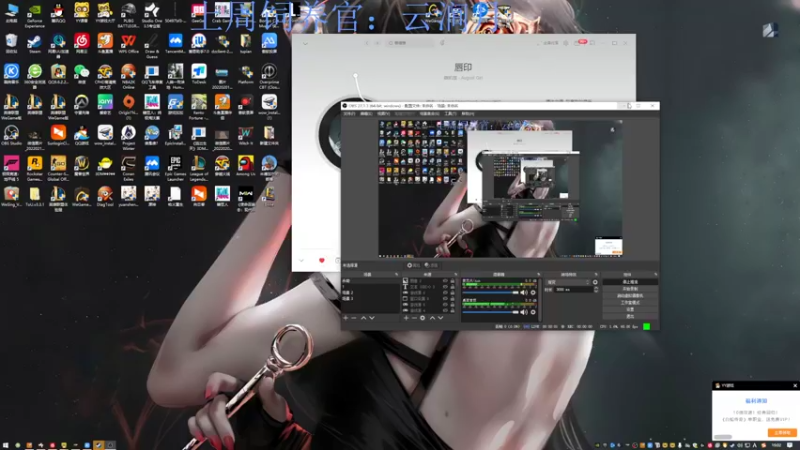
Task: Toggle visibility of the bottom source row
Action: point(445,310)
